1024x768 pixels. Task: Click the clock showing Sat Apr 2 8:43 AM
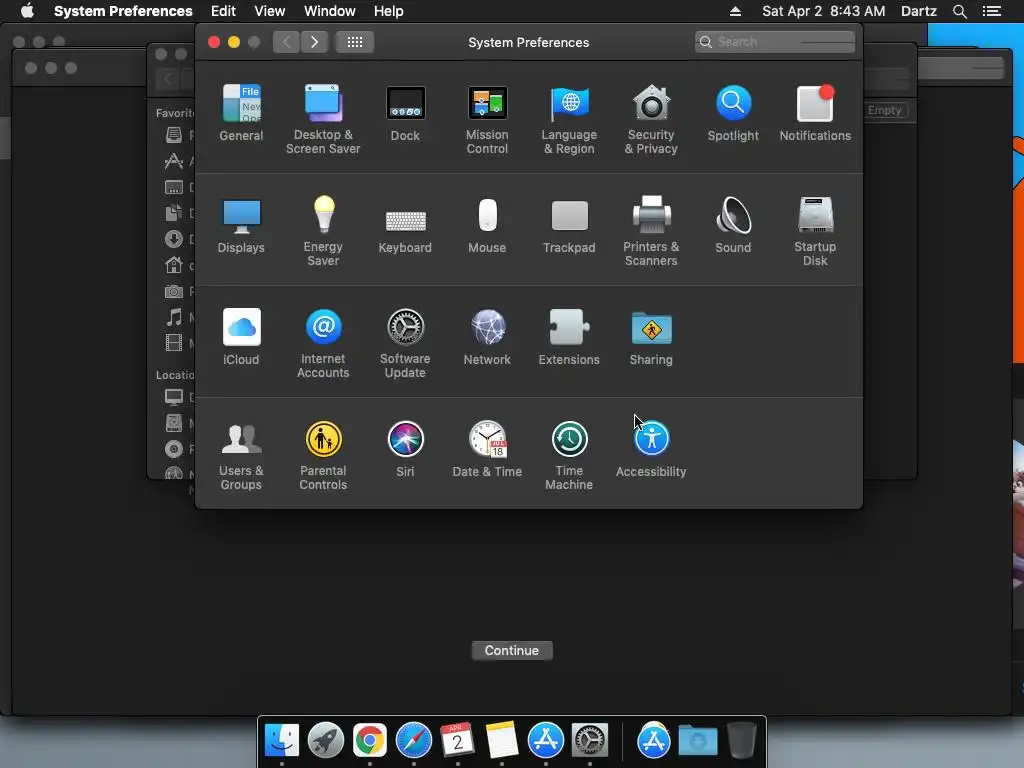tap(824, 11)
